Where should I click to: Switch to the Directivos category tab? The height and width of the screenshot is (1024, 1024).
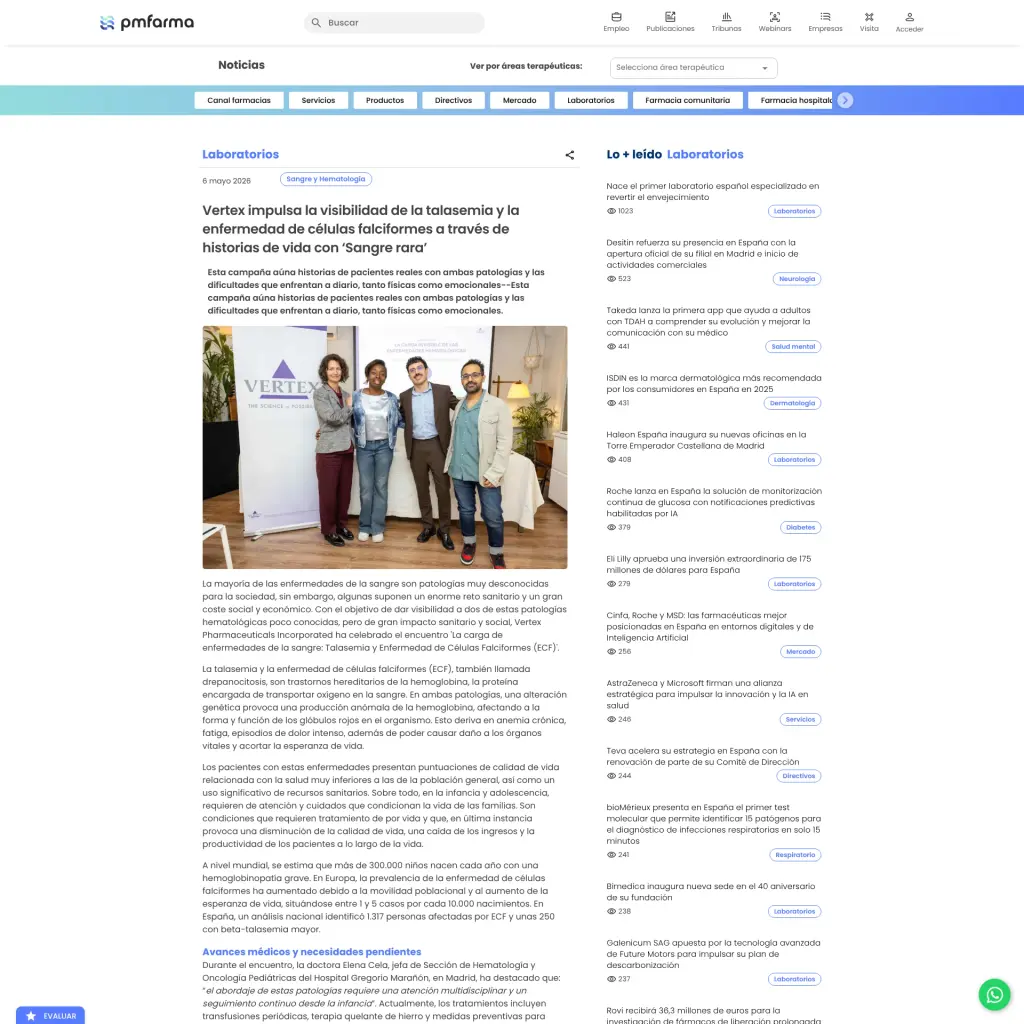coord(453,100)
